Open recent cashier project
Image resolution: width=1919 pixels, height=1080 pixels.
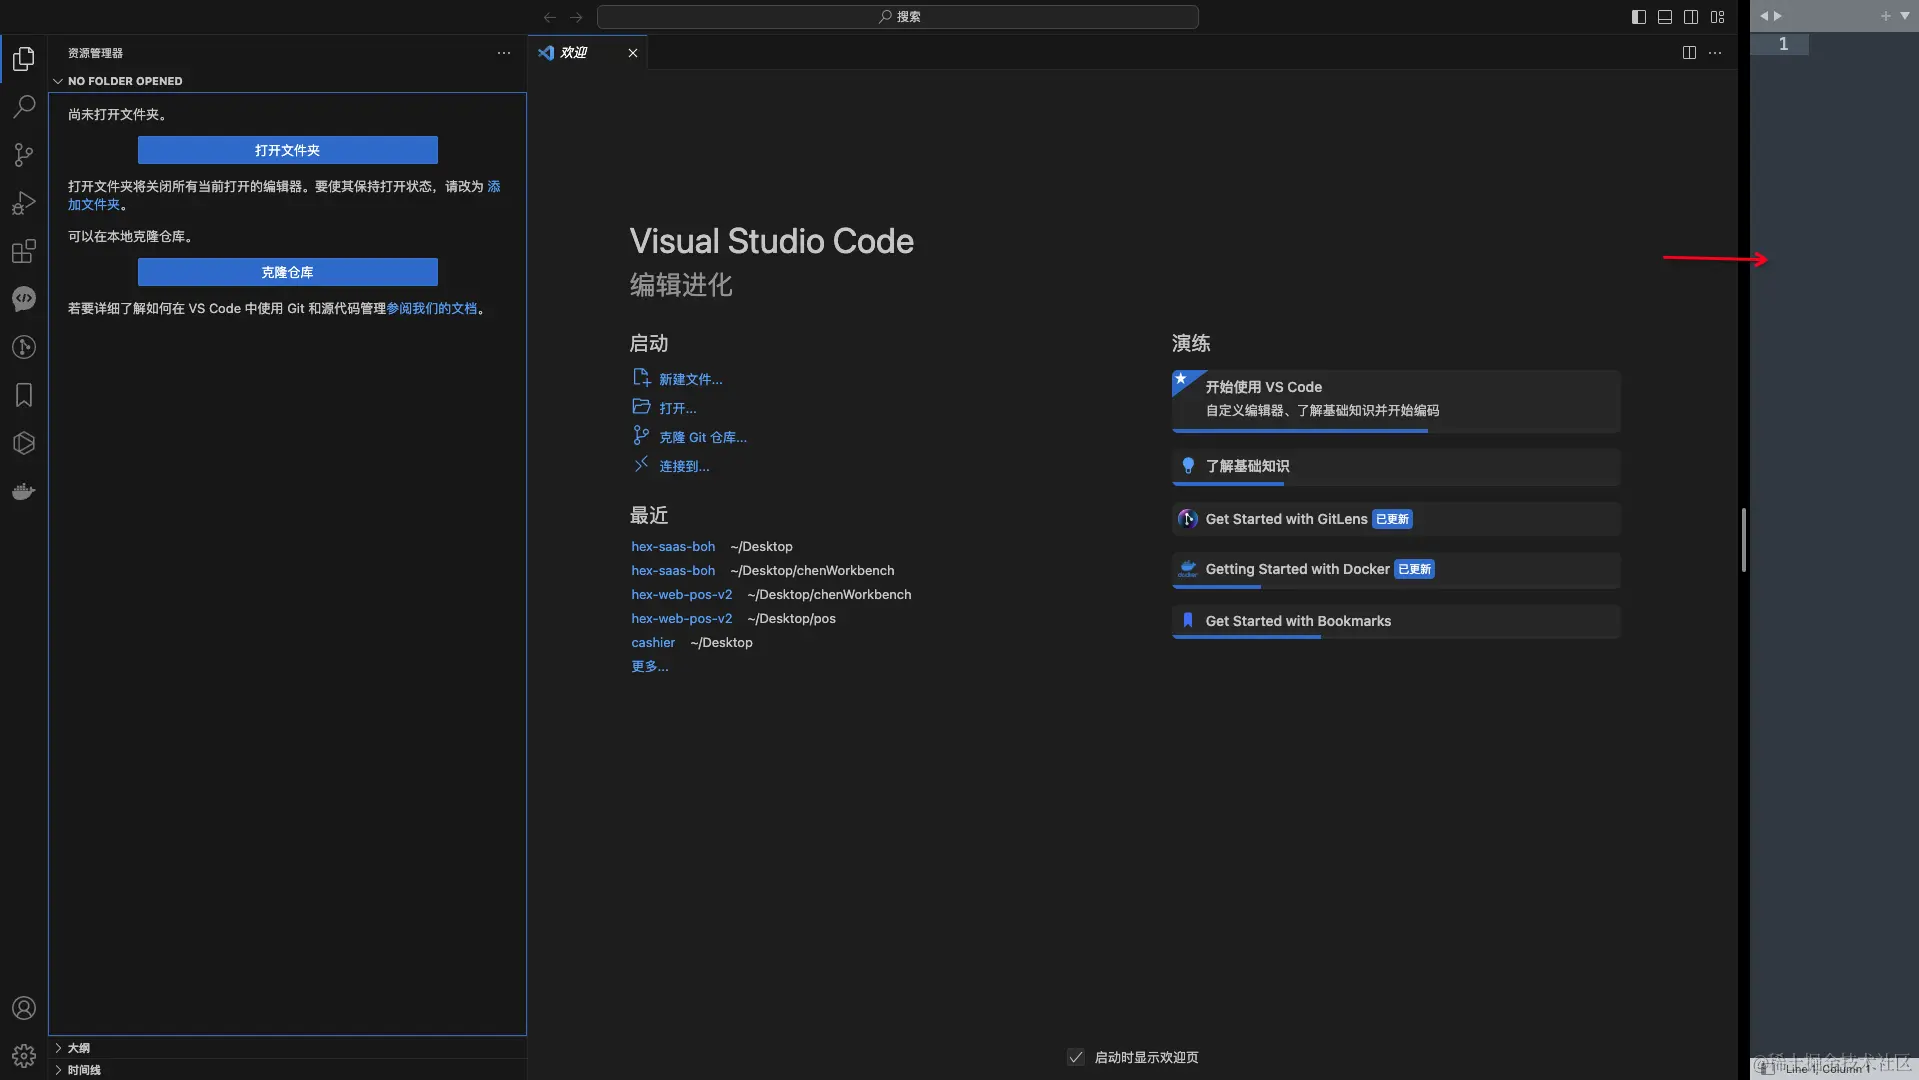653,643
